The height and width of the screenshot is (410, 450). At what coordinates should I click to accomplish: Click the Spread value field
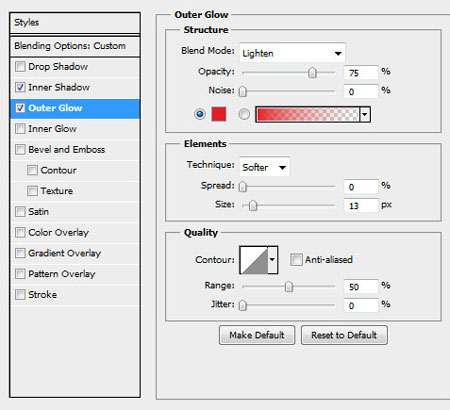pyautogui.click(x=361, y=187)
